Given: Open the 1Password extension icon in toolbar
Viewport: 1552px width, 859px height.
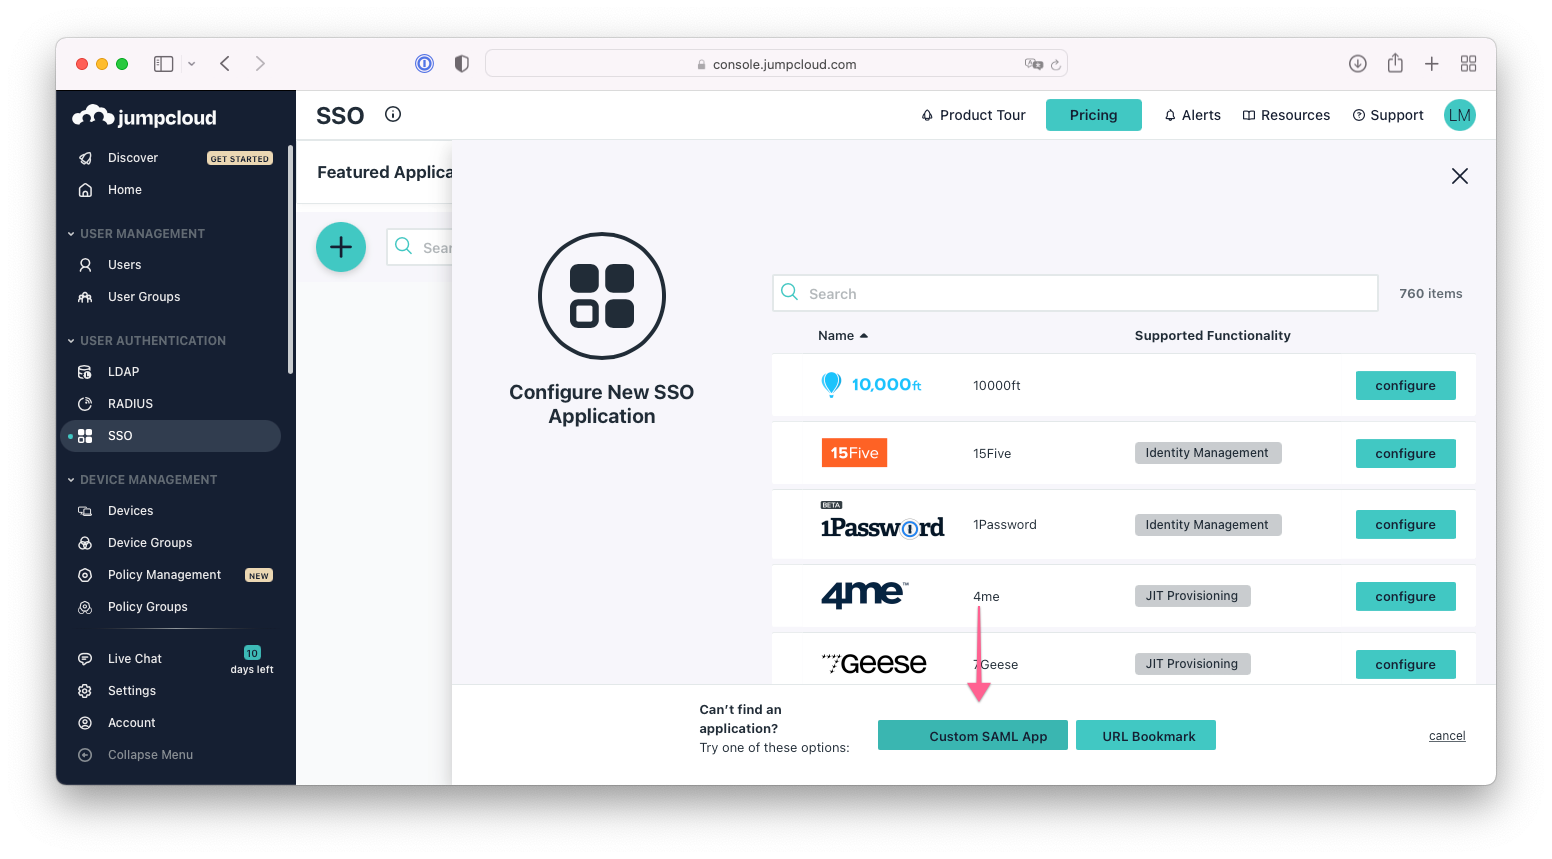Looking at the screenshot, I should pos(425,64).
